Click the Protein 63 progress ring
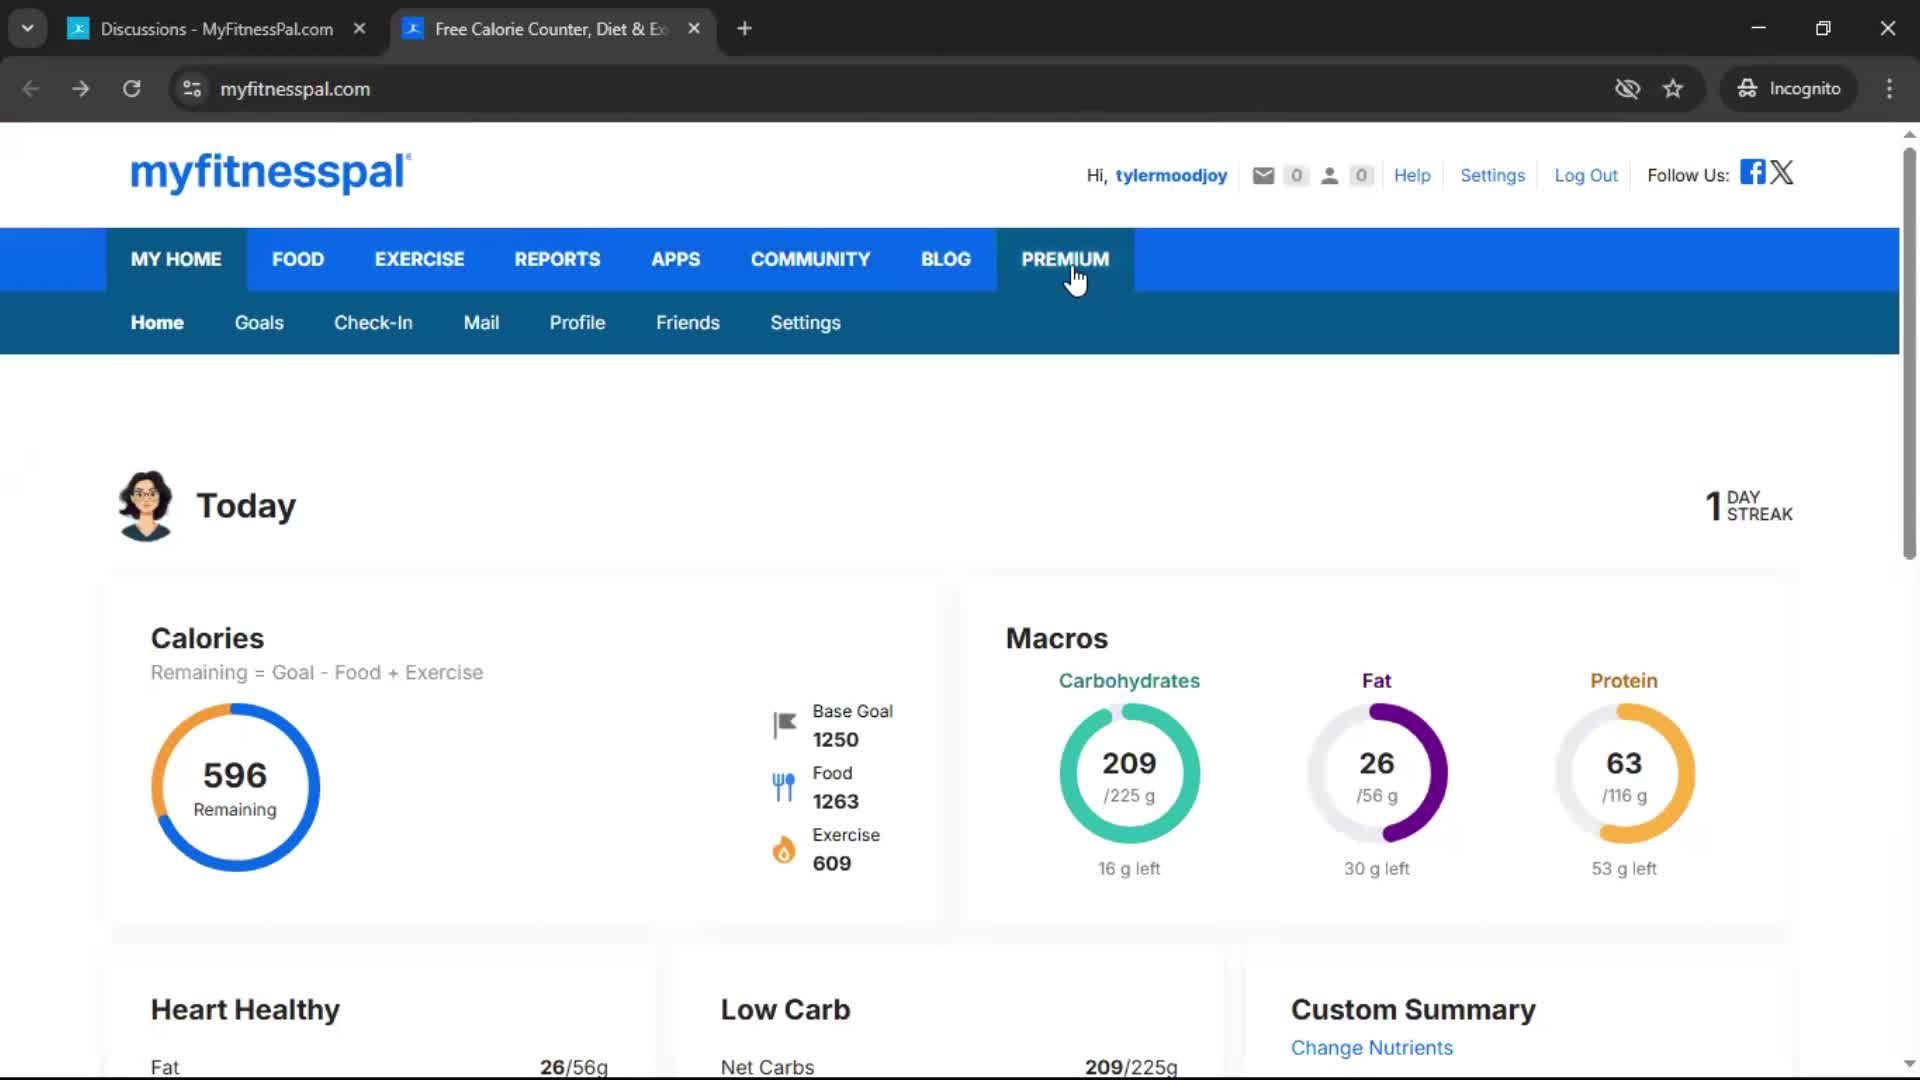 [x=1624, y=774]
